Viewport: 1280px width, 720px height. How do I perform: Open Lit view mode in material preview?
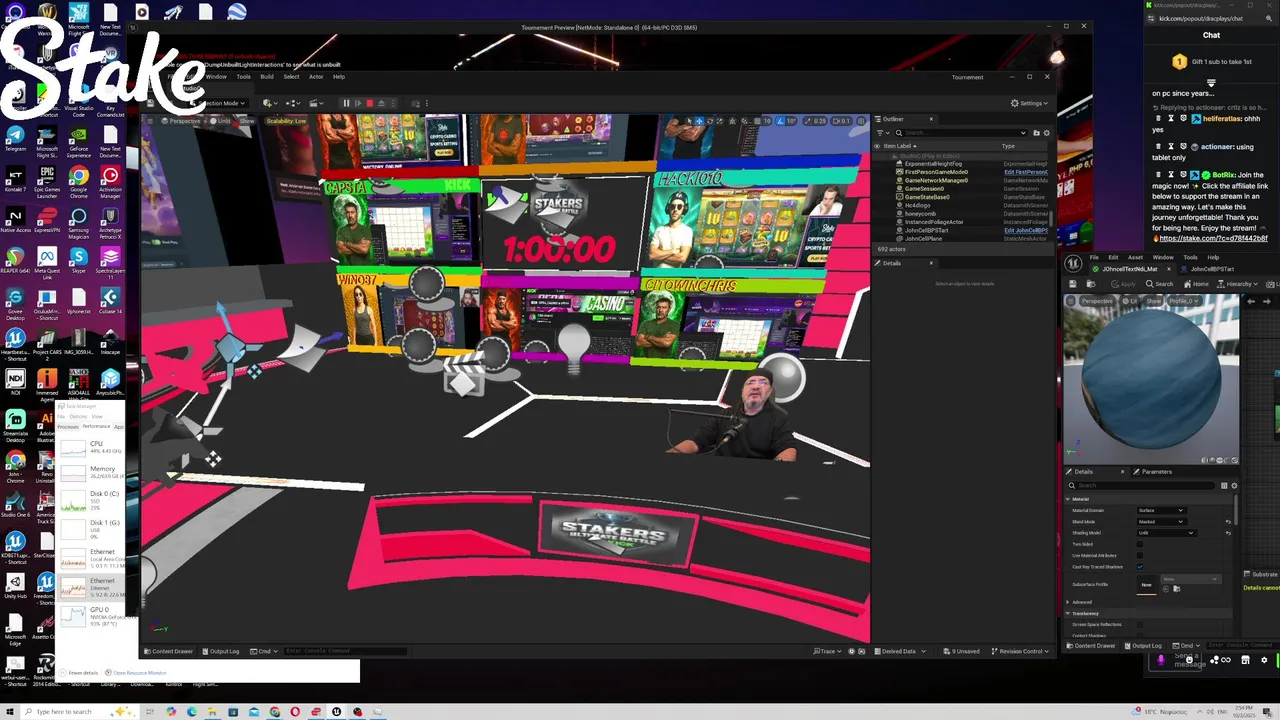pos(1130,301)
